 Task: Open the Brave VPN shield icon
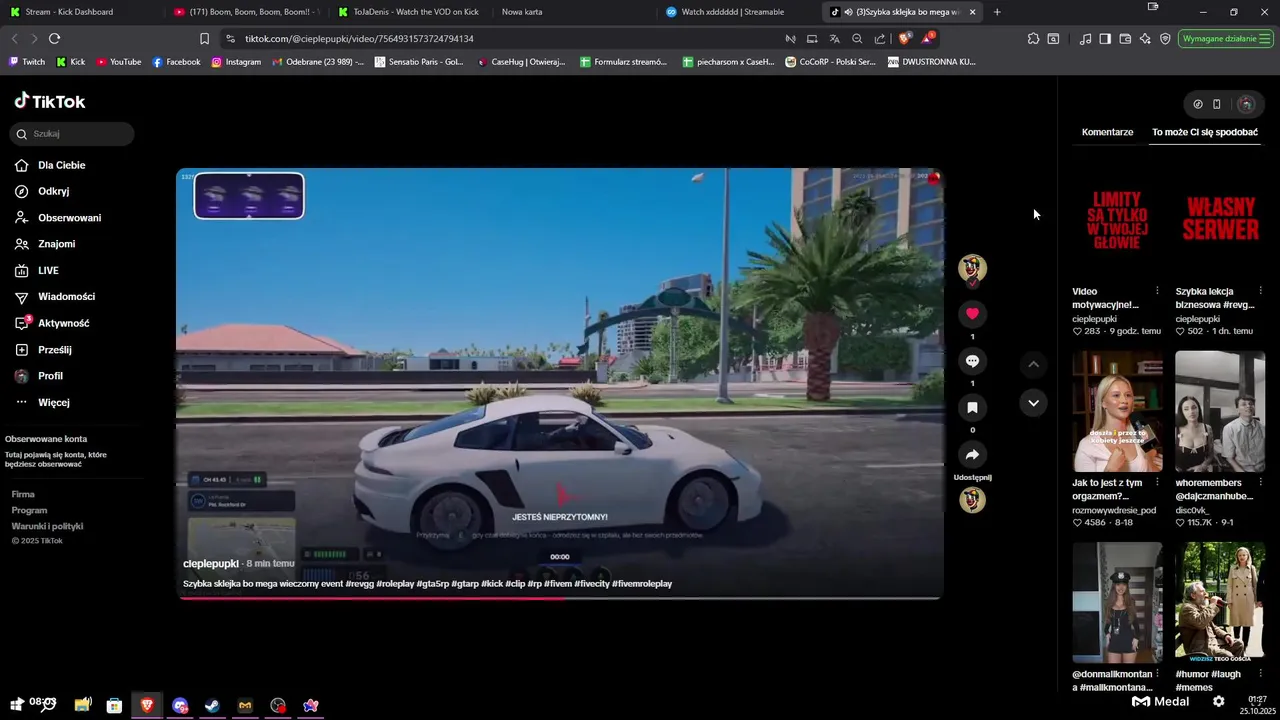point(1165,38)
